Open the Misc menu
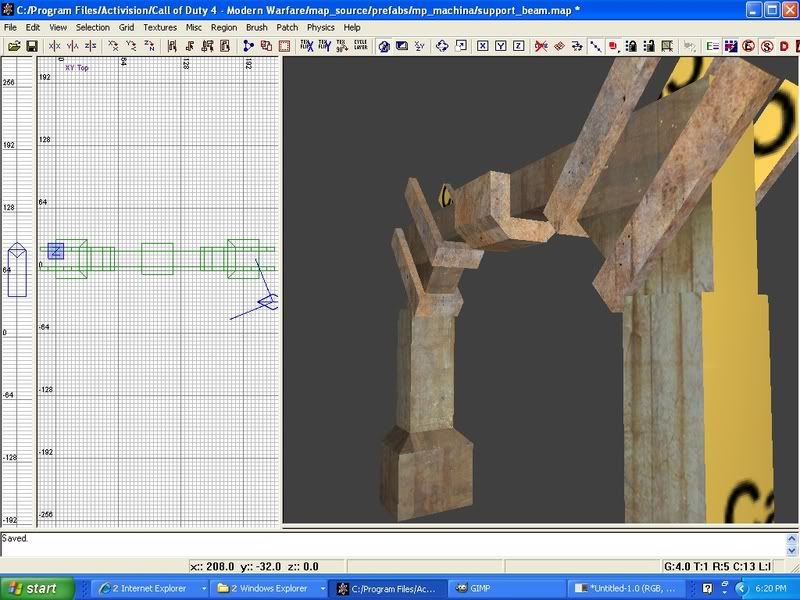This screenshot has width=800, height=600. 193,28
